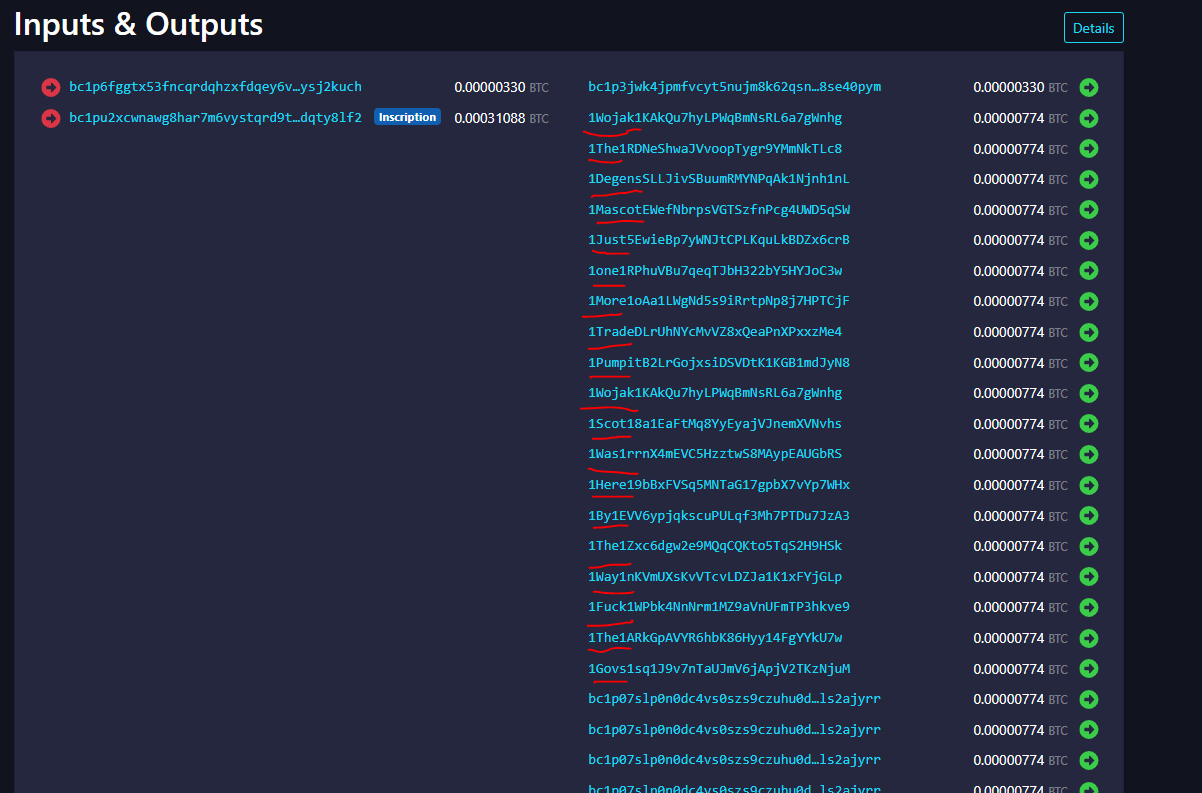
Task: Open output address bc1p3jwk4jpmfvcyt5
Action: 734,87
